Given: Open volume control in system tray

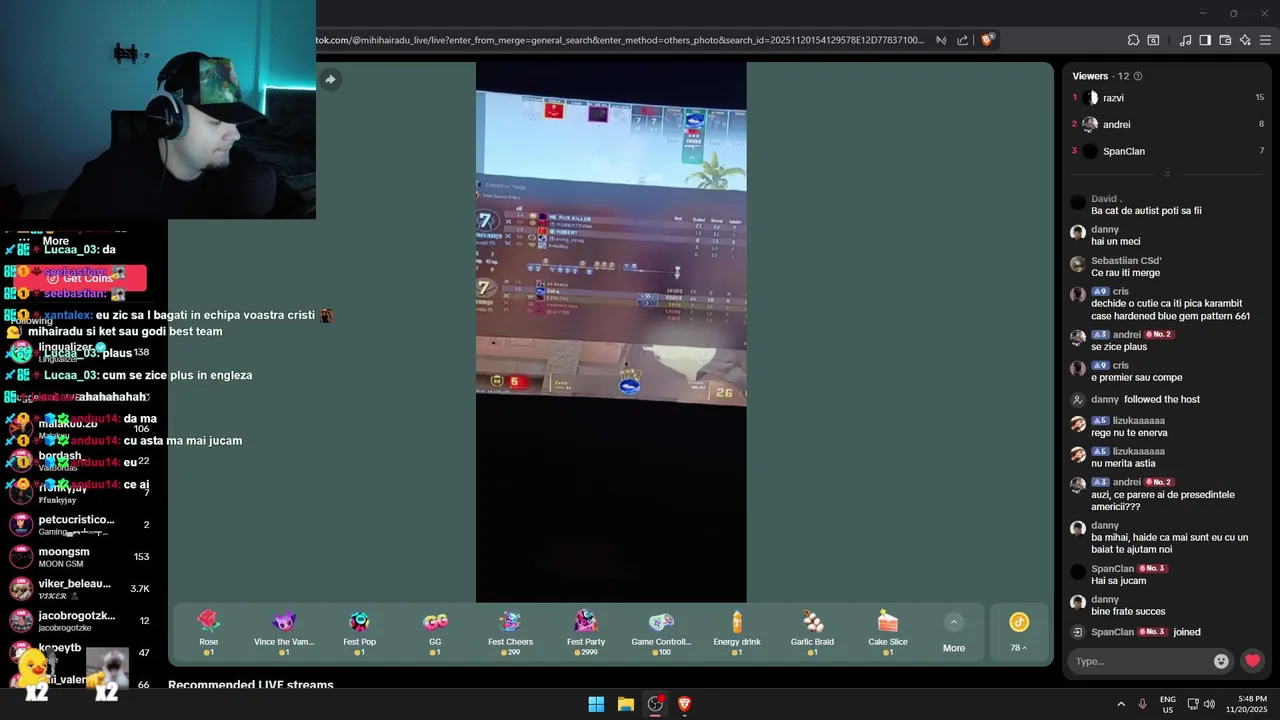Looking at the screenshot, I should pyautogui.click(x=1209, y=704).
